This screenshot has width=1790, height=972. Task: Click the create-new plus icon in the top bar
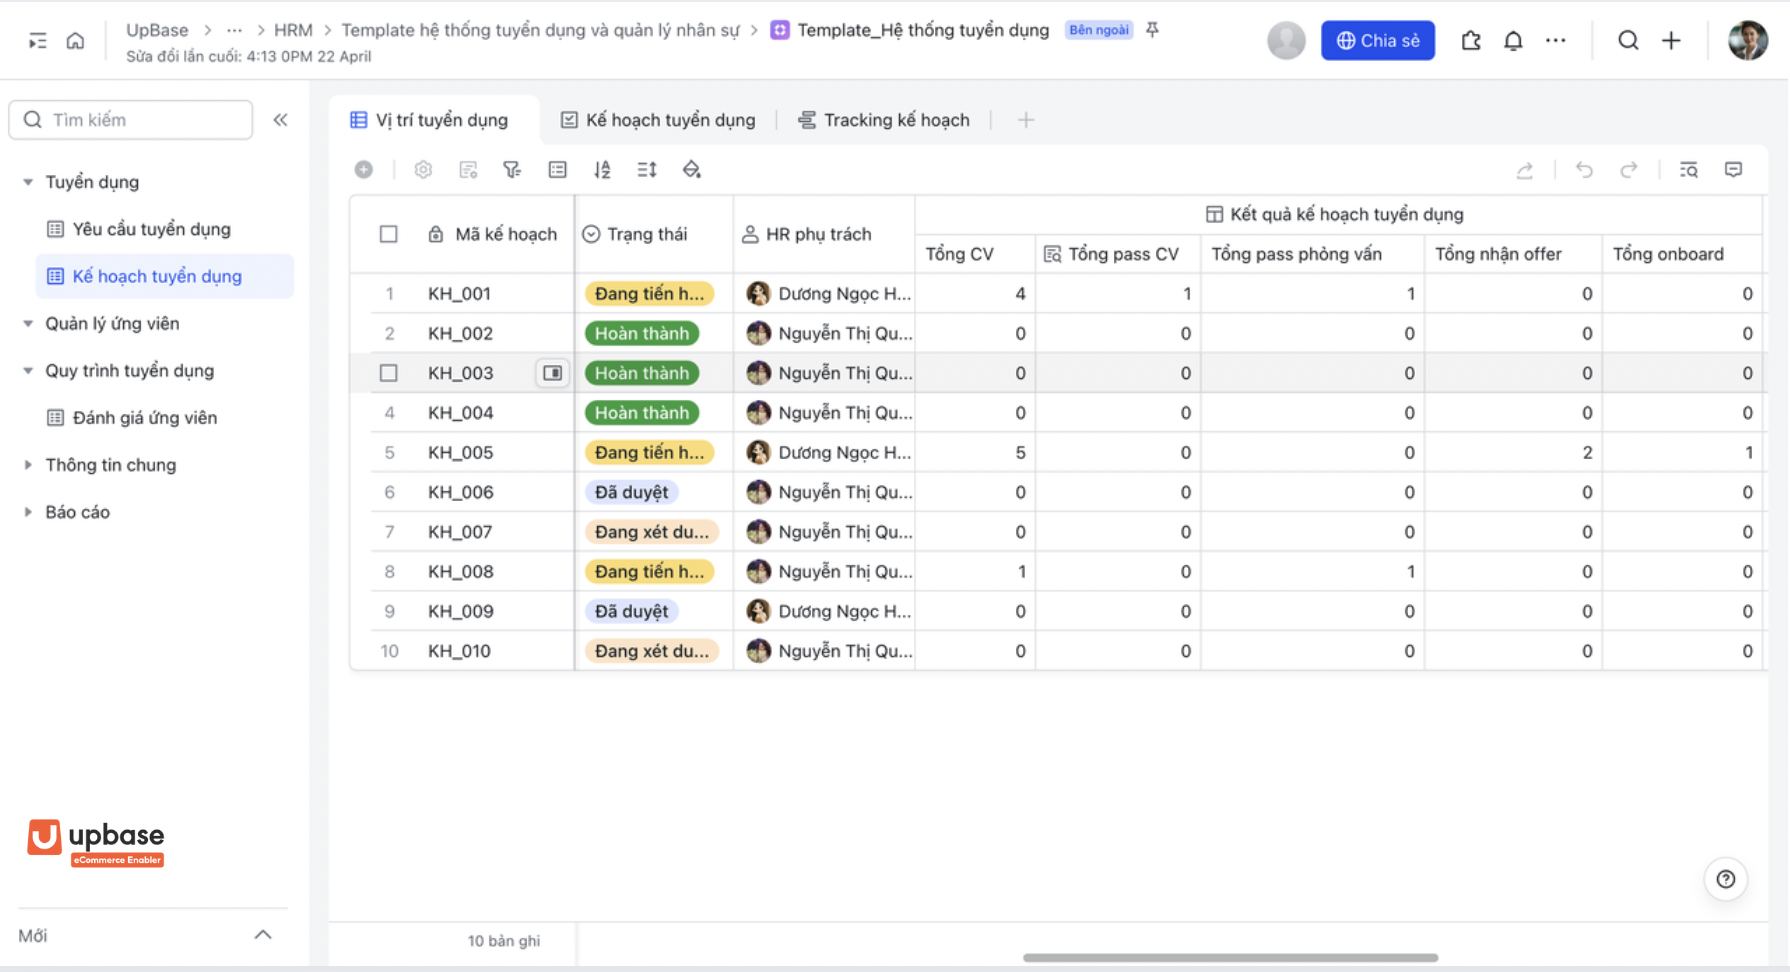pos(1671,41)
